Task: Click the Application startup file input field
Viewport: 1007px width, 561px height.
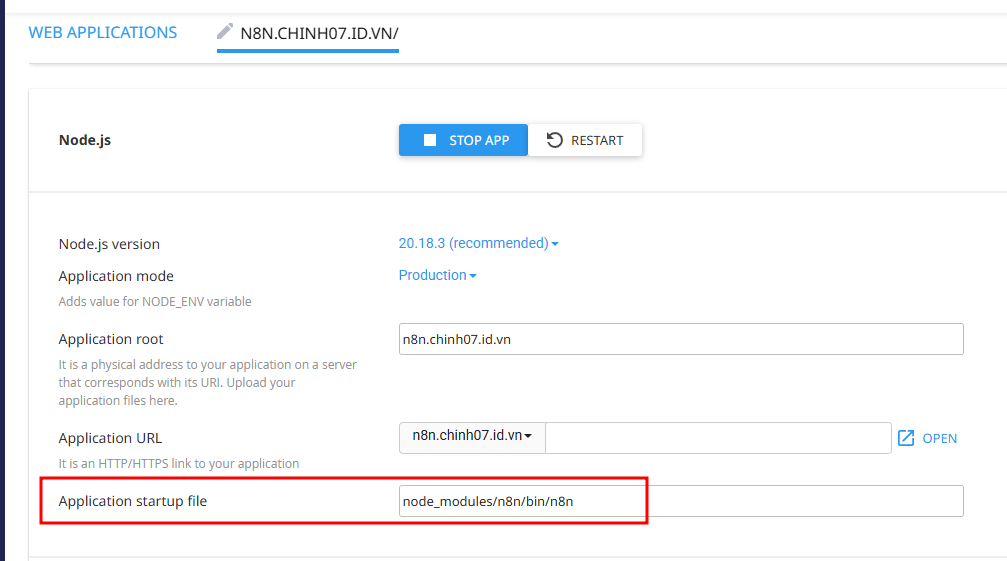Action: 681,501
